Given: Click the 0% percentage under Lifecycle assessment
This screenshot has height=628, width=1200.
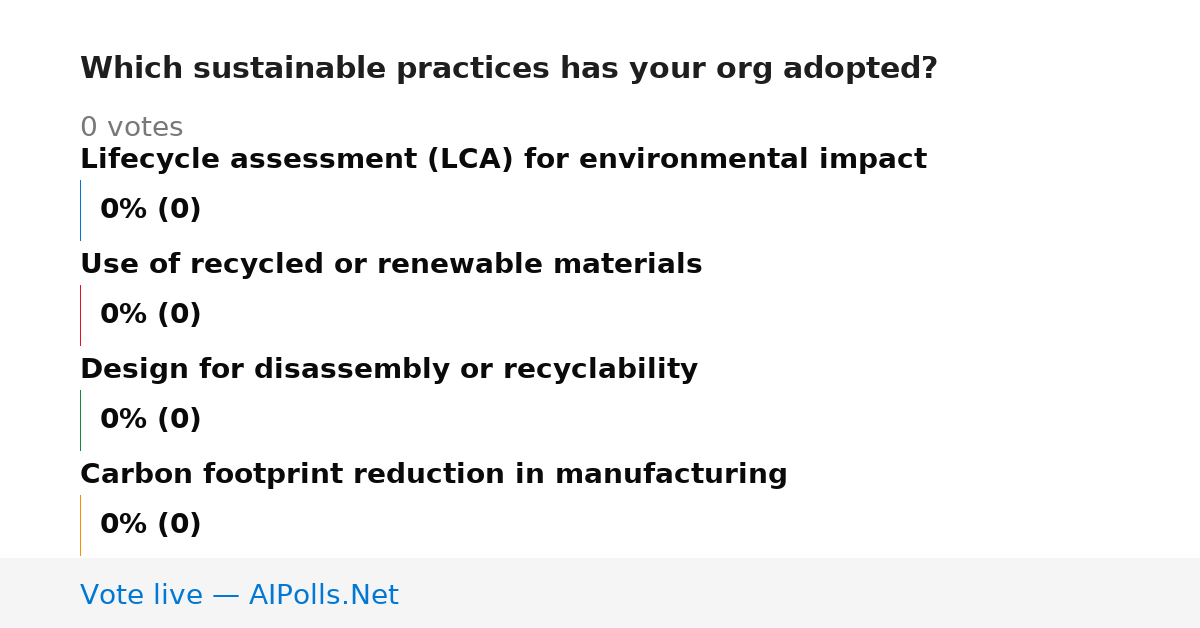Looking at the screenshot, I should 124,210.
